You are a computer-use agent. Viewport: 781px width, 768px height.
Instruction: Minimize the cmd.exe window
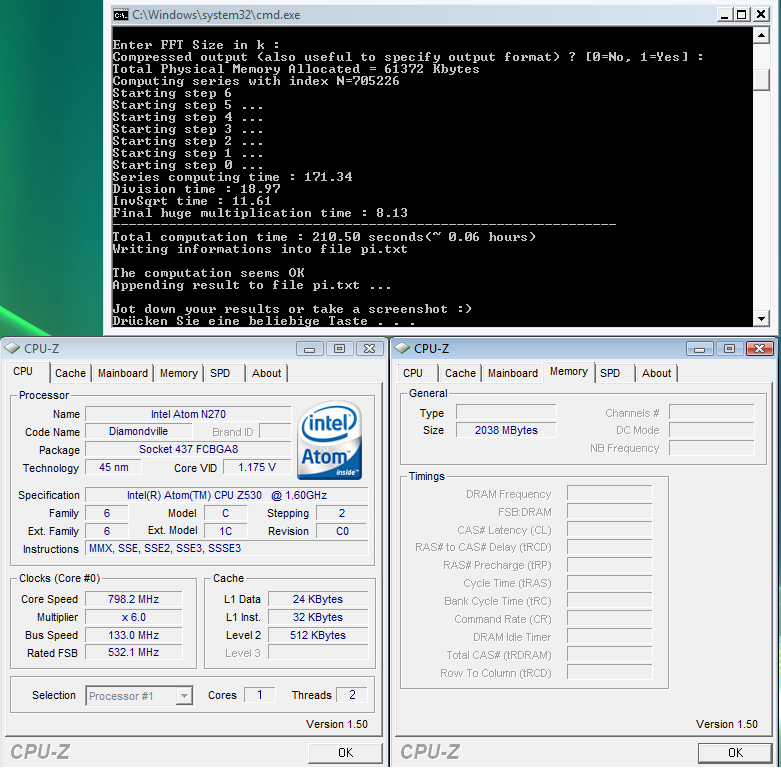[x=724, y=15]
